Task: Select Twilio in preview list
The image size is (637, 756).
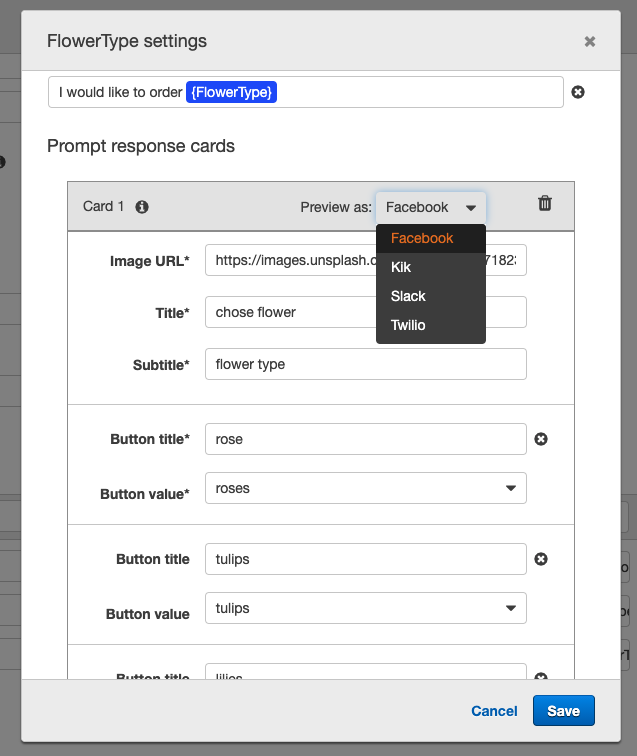Action: point(431,325)
